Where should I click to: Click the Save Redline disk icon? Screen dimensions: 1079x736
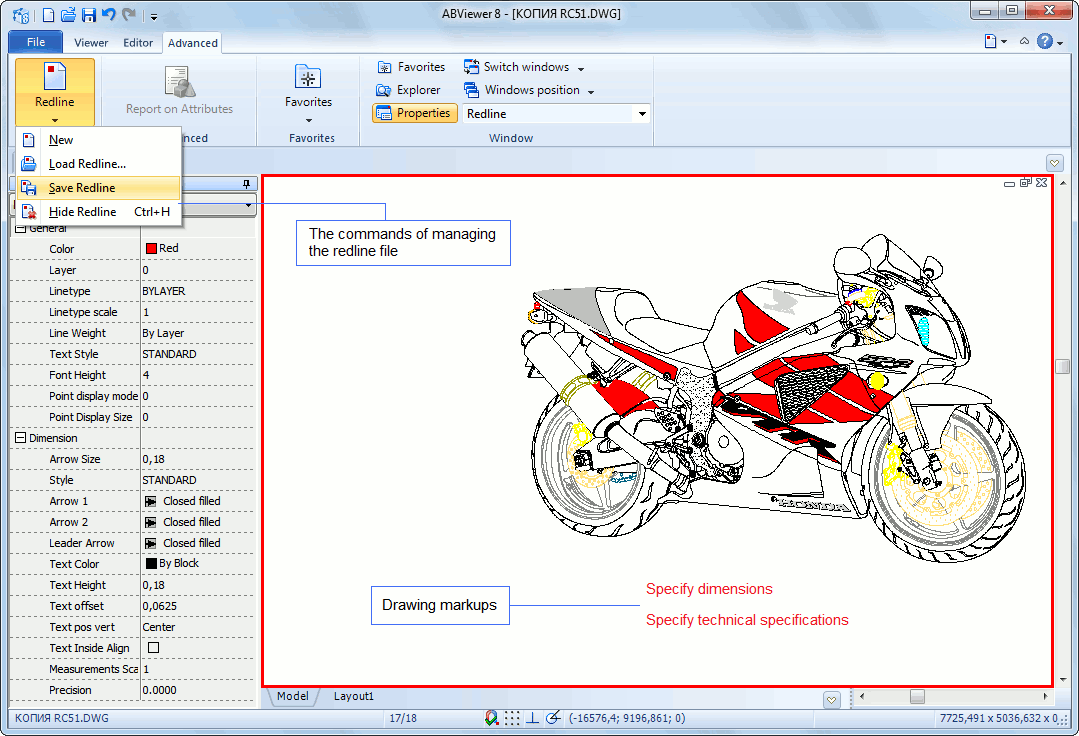pos(28,188)
